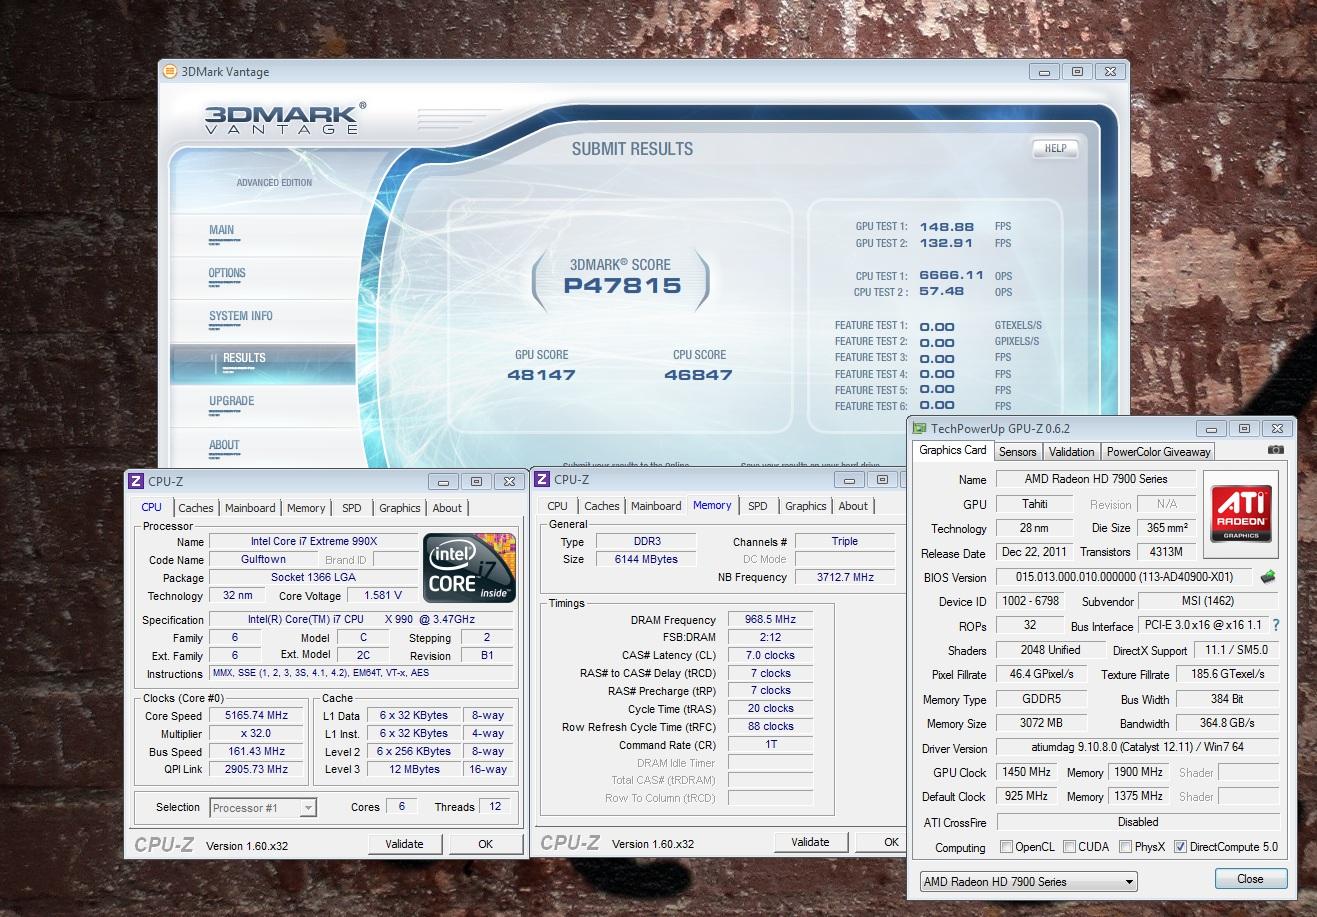Click OK in CPU-Z processor window
The height and width of the screenshot is (917, 1317).
click(485, 844)
